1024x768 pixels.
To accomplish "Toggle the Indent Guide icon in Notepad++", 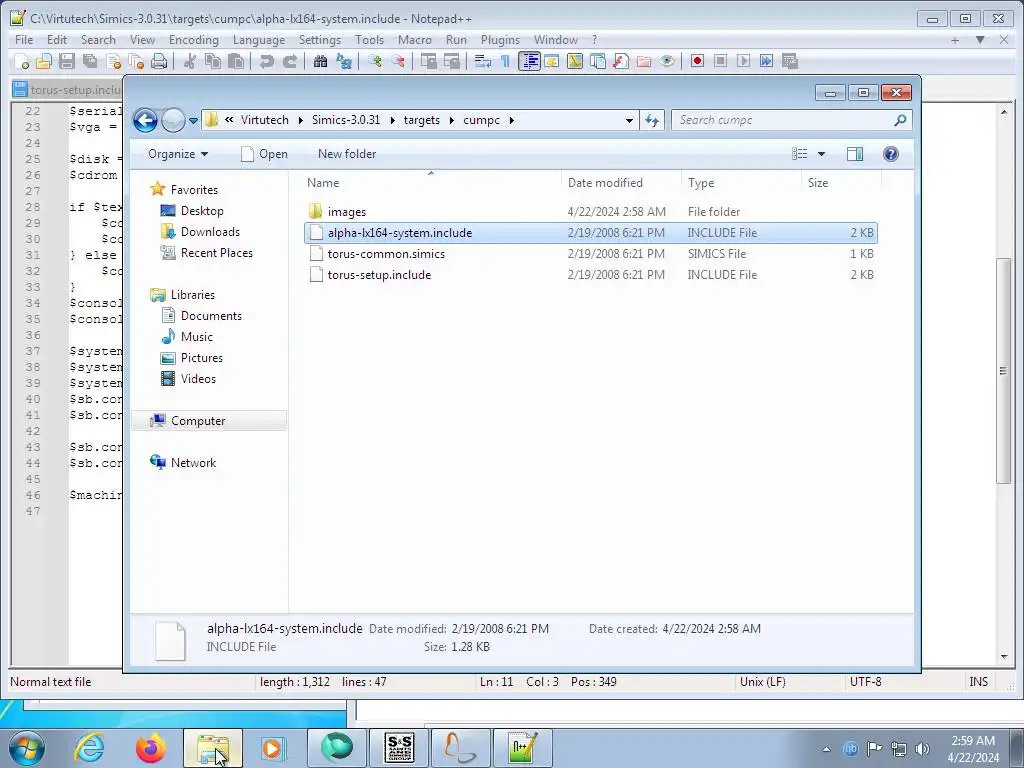I will tap(529, 61).
